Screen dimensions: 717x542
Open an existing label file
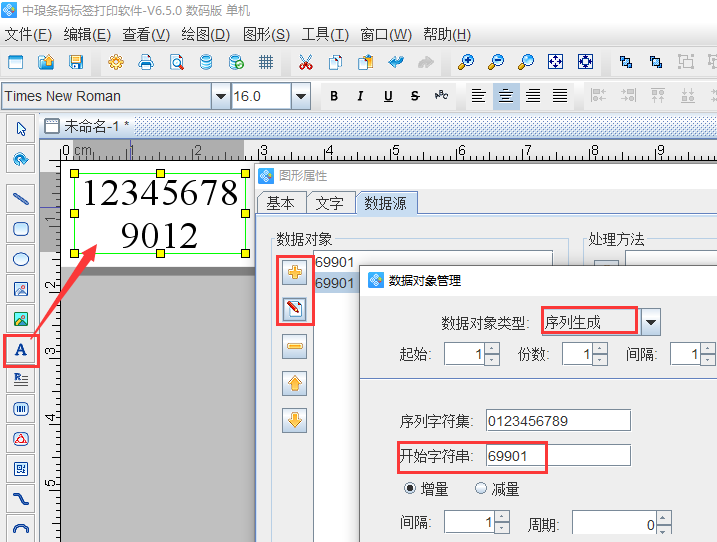click(x=46, y=62)
